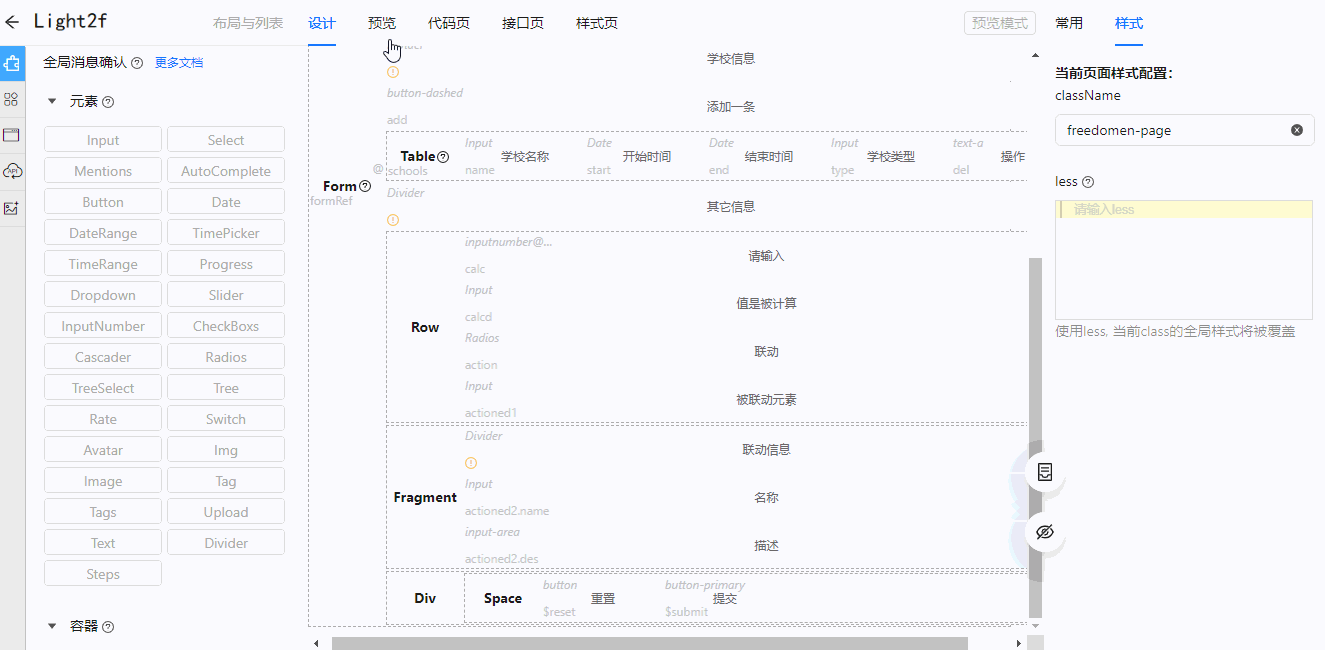Viewport: 1325px width, 650px height.
Task: Click the less code editor area
Action: (1184, 260)
